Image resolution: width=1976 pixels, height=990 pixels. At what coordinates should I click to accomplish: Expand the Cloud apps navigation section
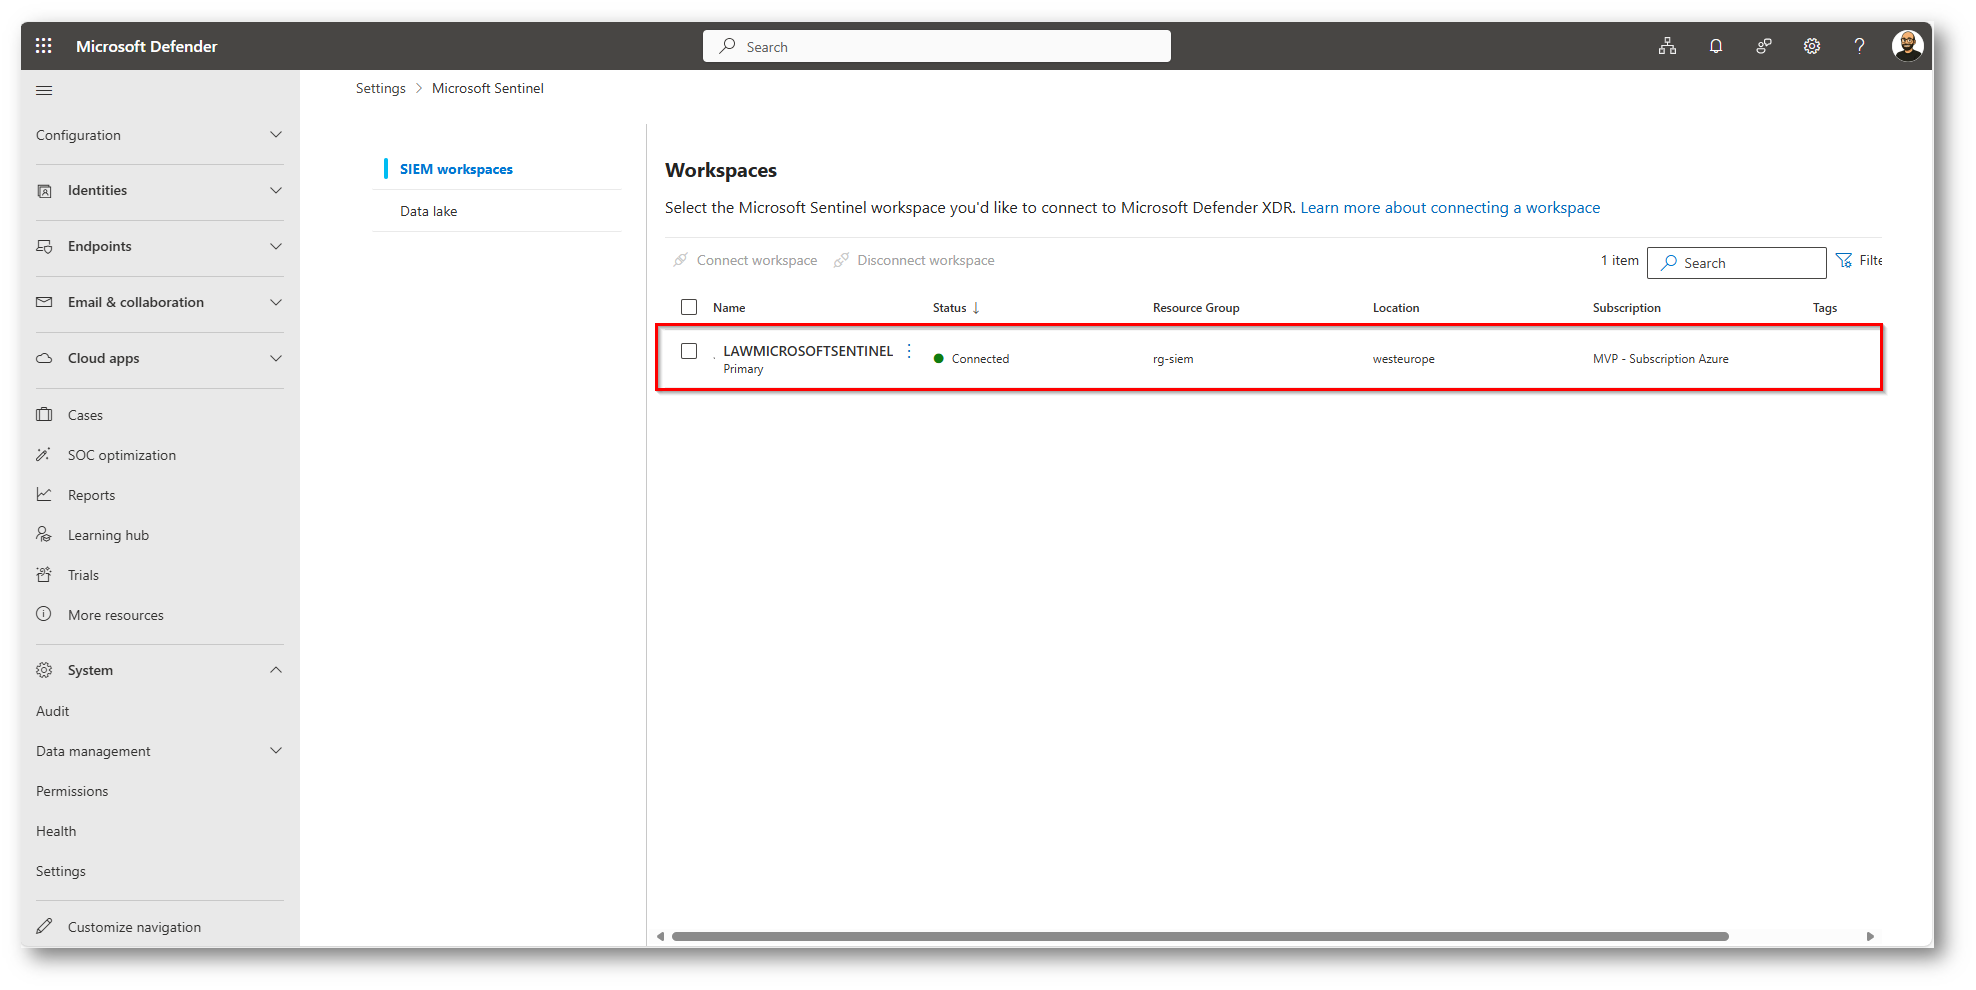point(276,358)
